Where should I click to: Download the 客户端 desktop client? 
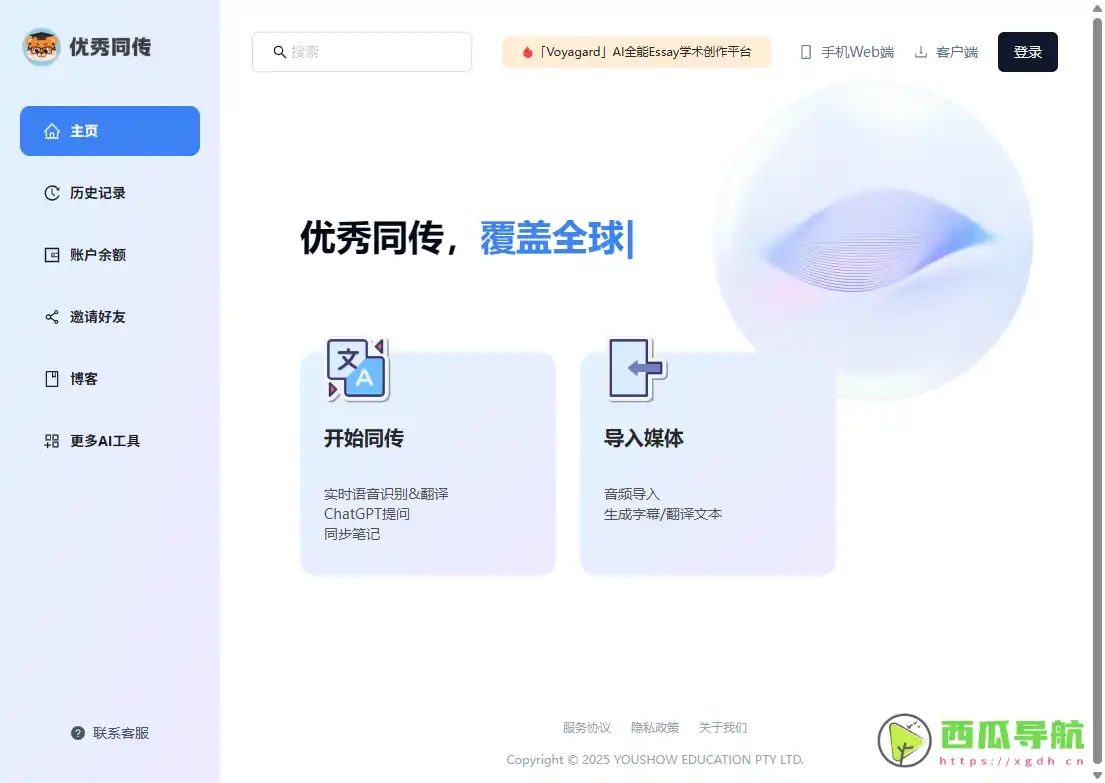[946, 51]
